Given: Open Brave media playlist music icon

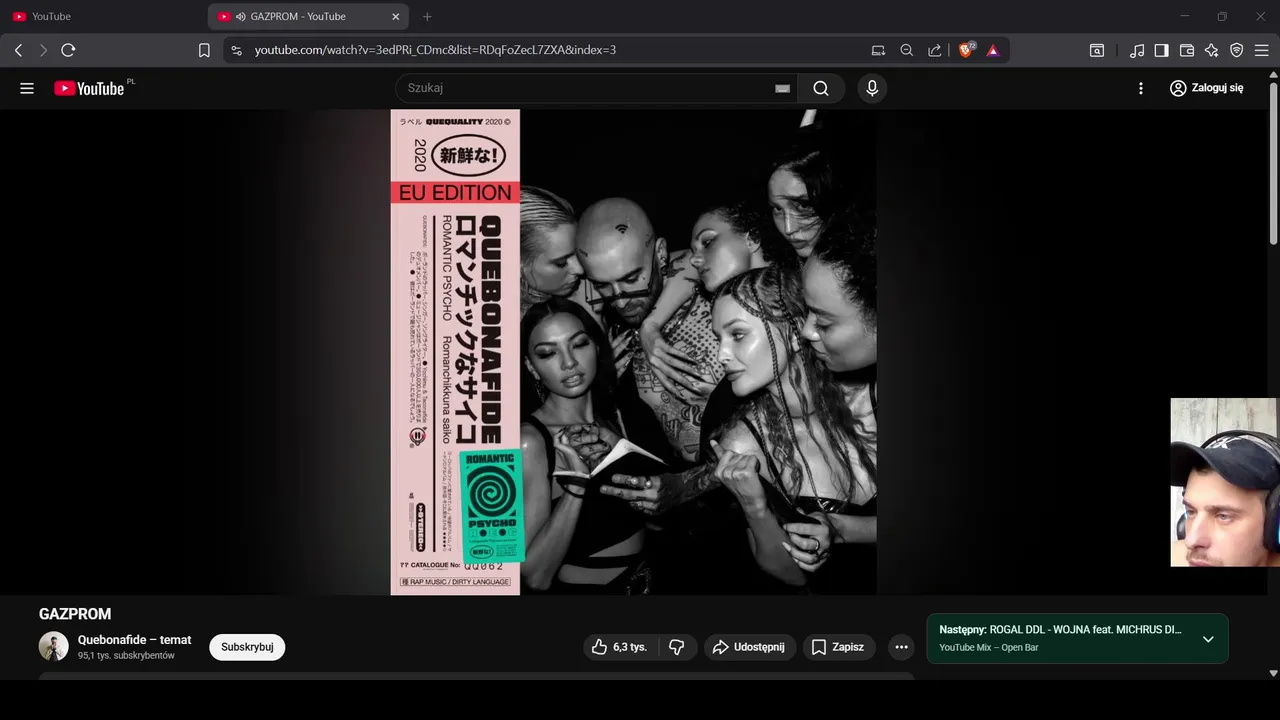Looking at the screenshot, I should [1137, 50].
